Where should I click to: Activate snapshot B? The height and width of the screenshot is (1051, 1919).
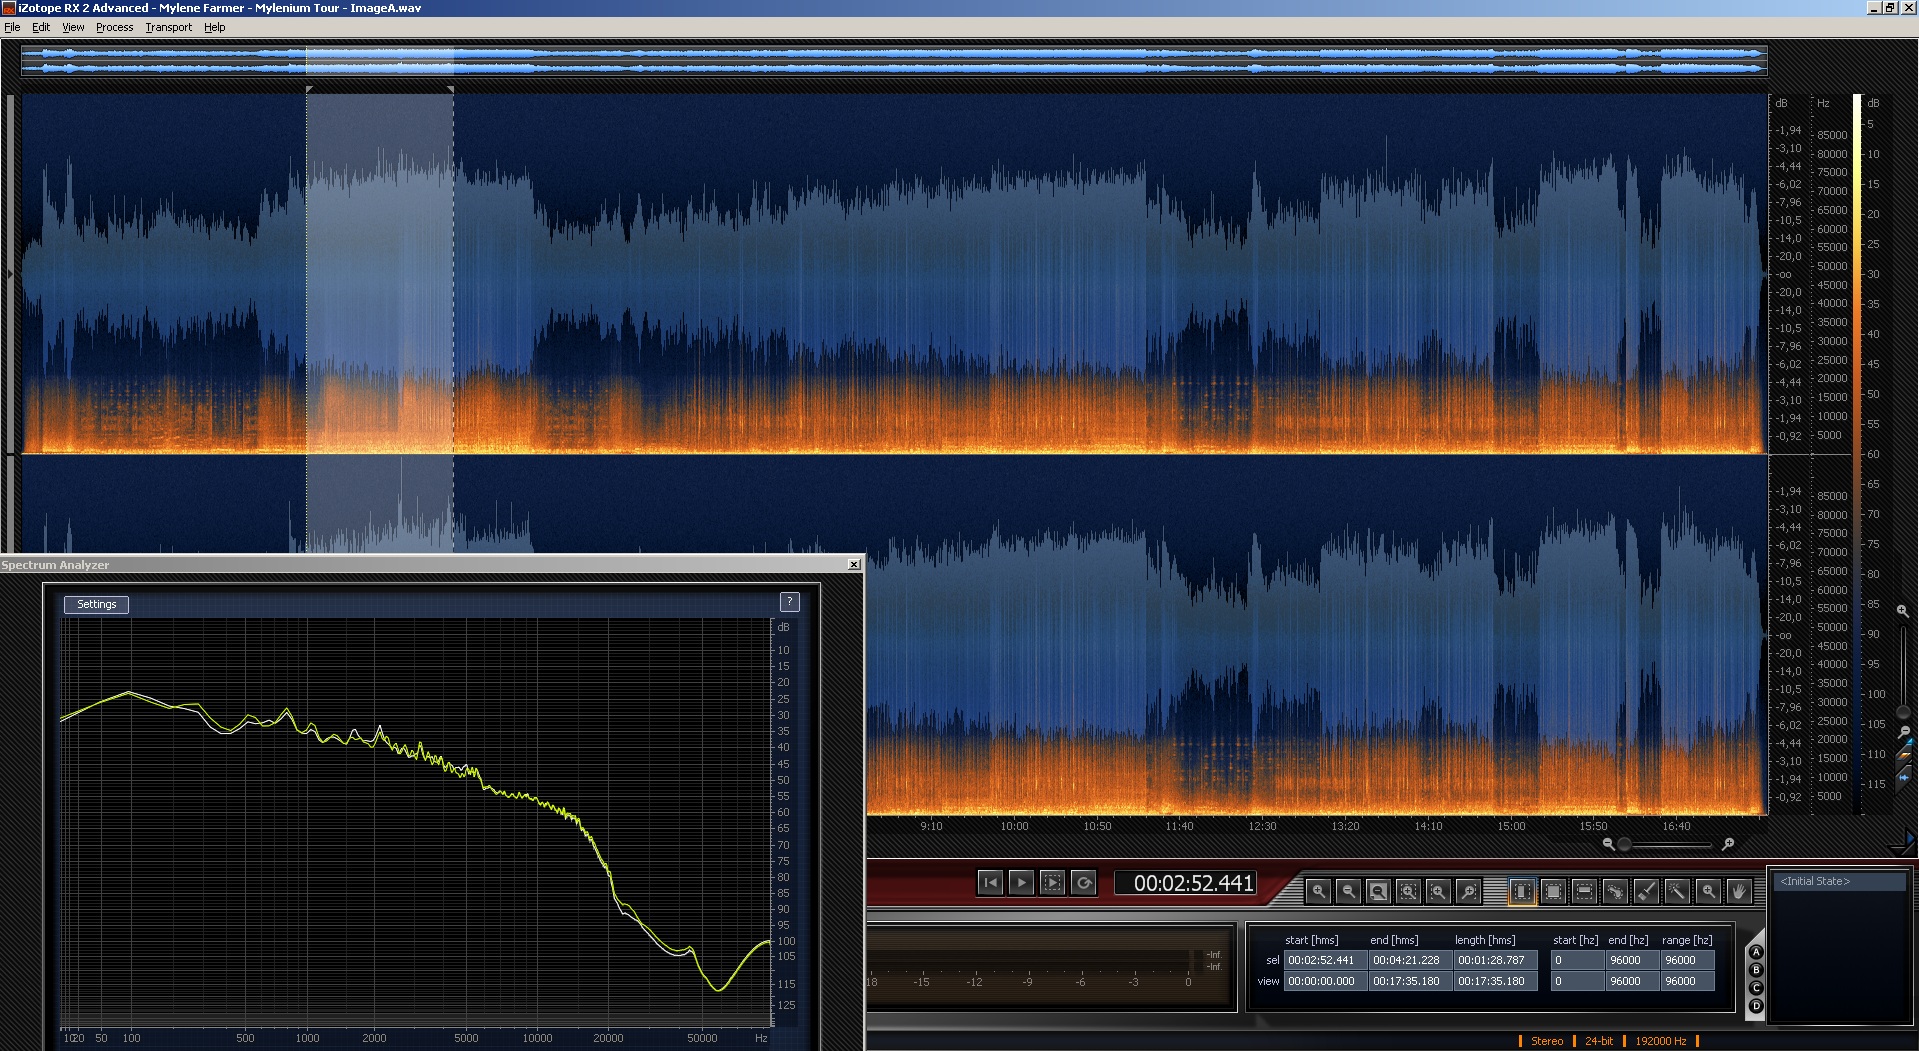click(x=1756, y=970)
